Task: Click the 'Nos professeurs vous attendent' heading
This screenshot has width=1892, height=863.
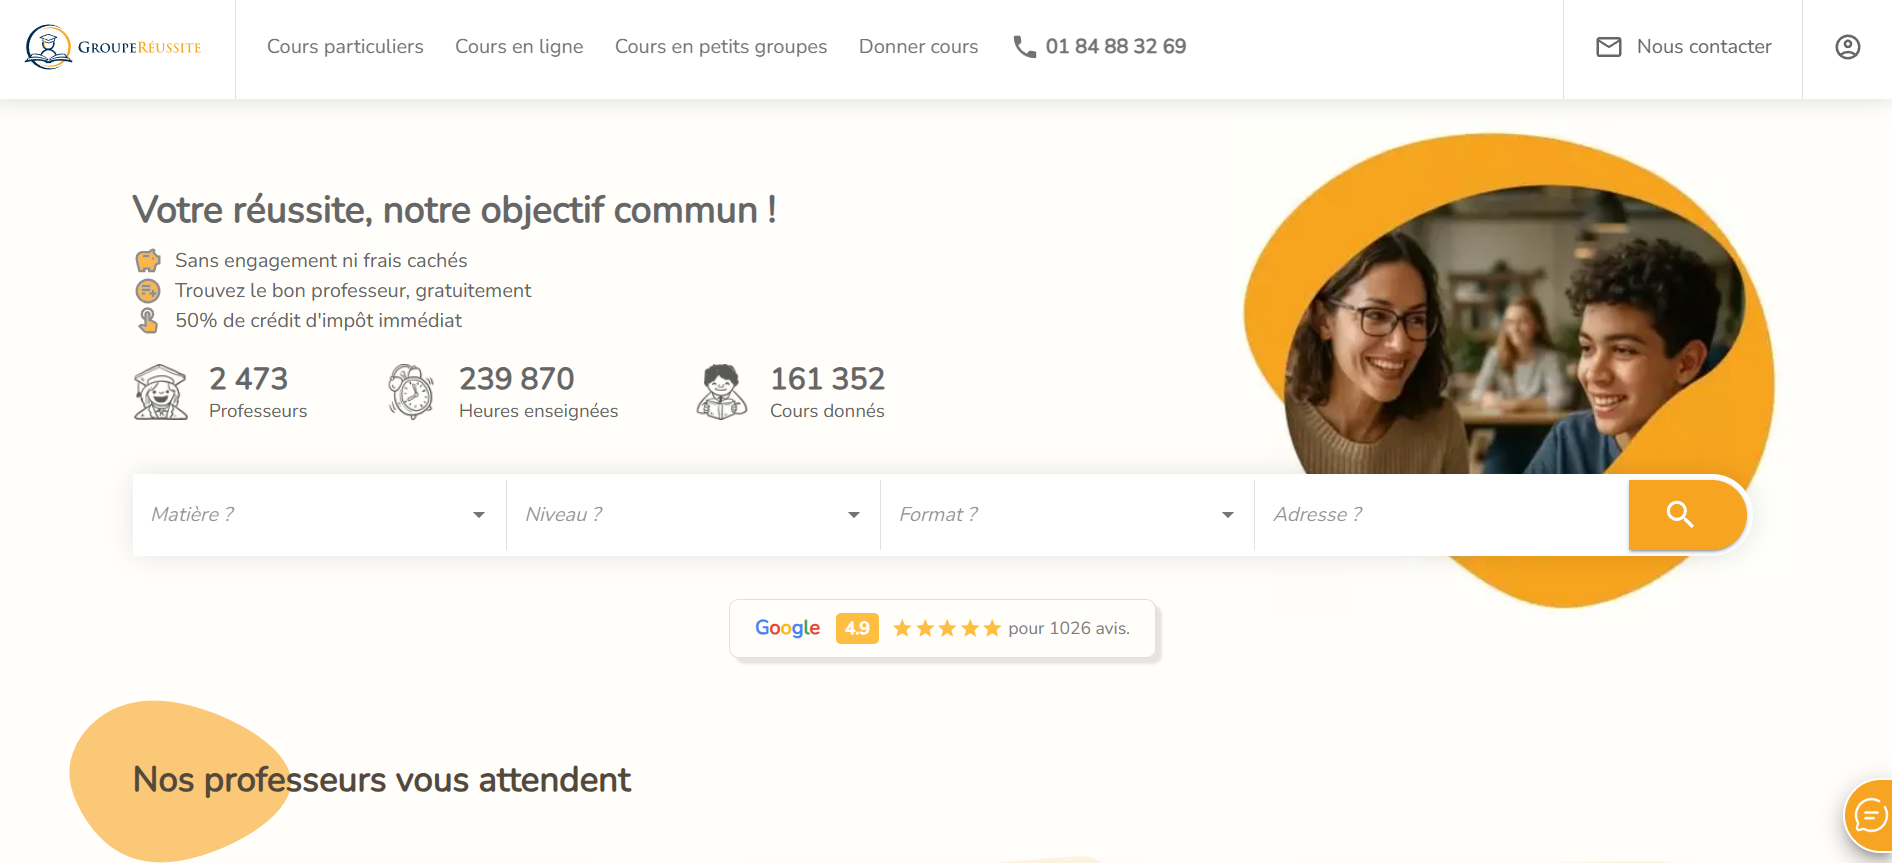Action: point(382,780)
